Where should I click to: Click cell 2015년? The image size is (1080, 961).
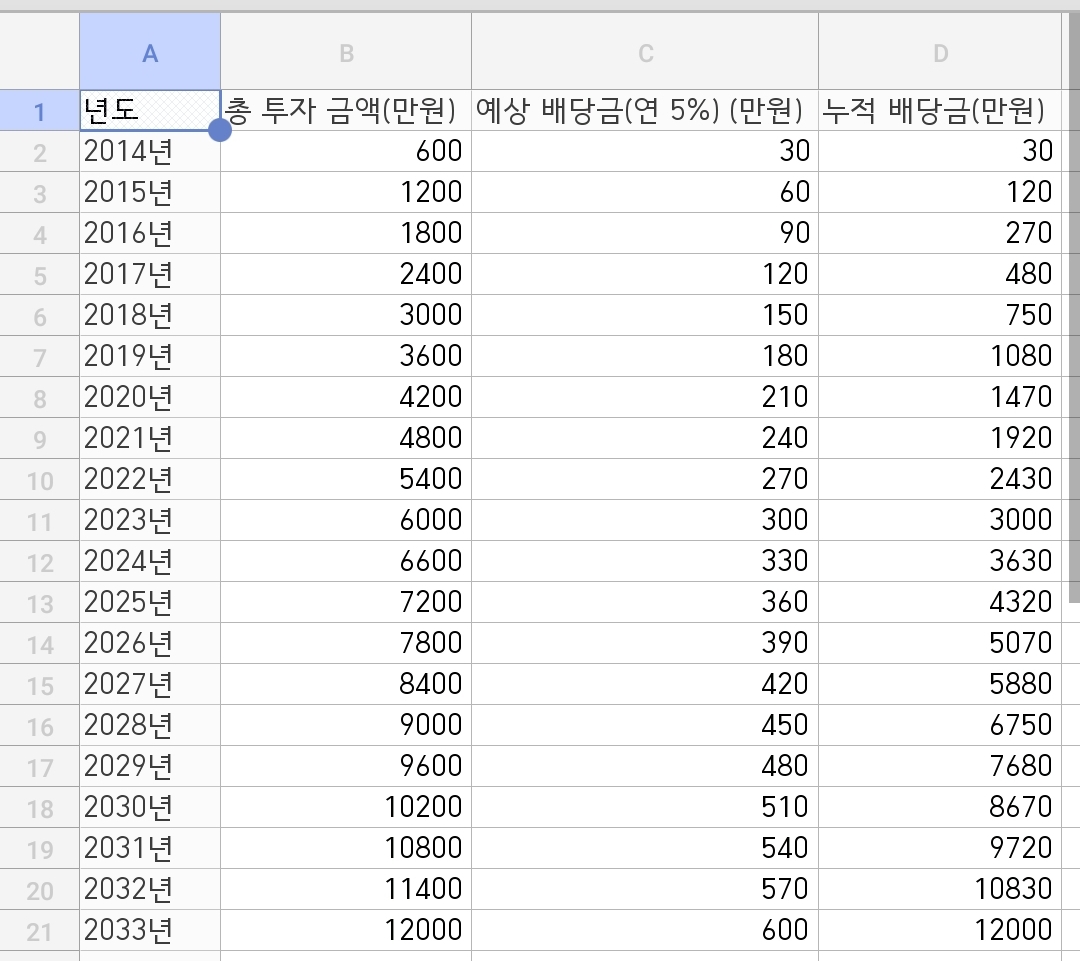pos(150,192)
